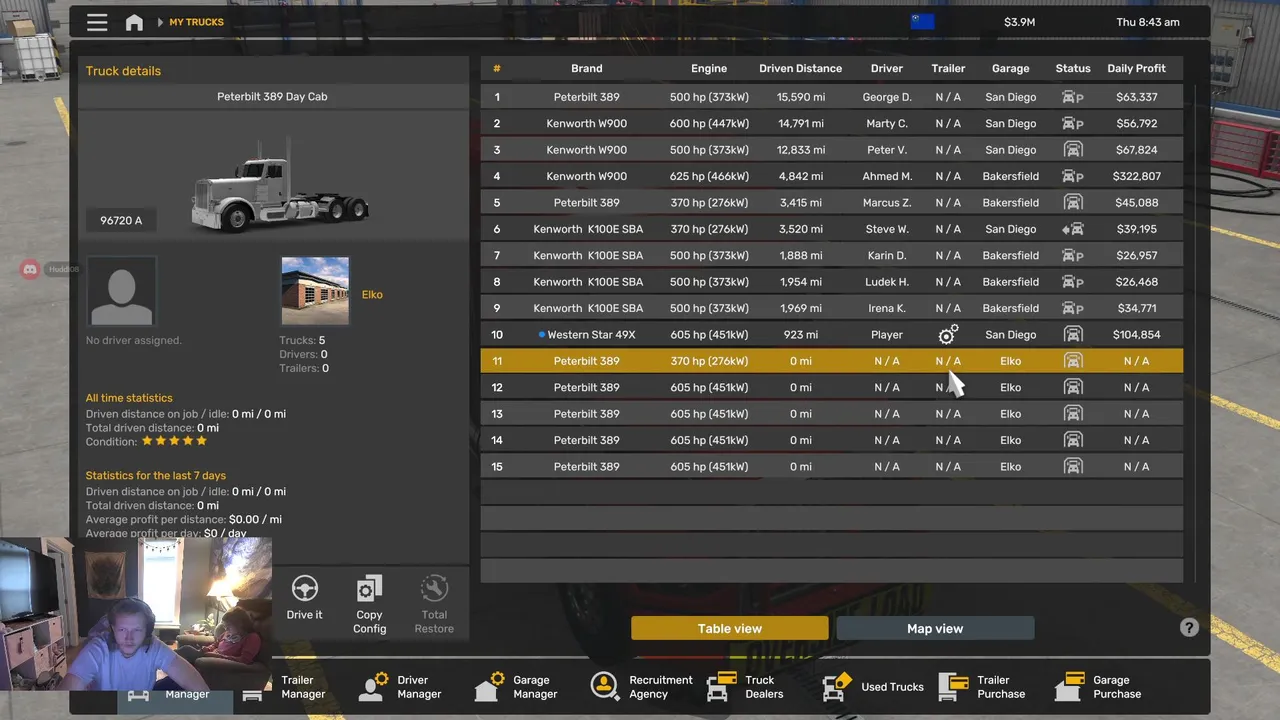Sort table by Driven Distance header

pyautogui.click(x=800, y=69)
